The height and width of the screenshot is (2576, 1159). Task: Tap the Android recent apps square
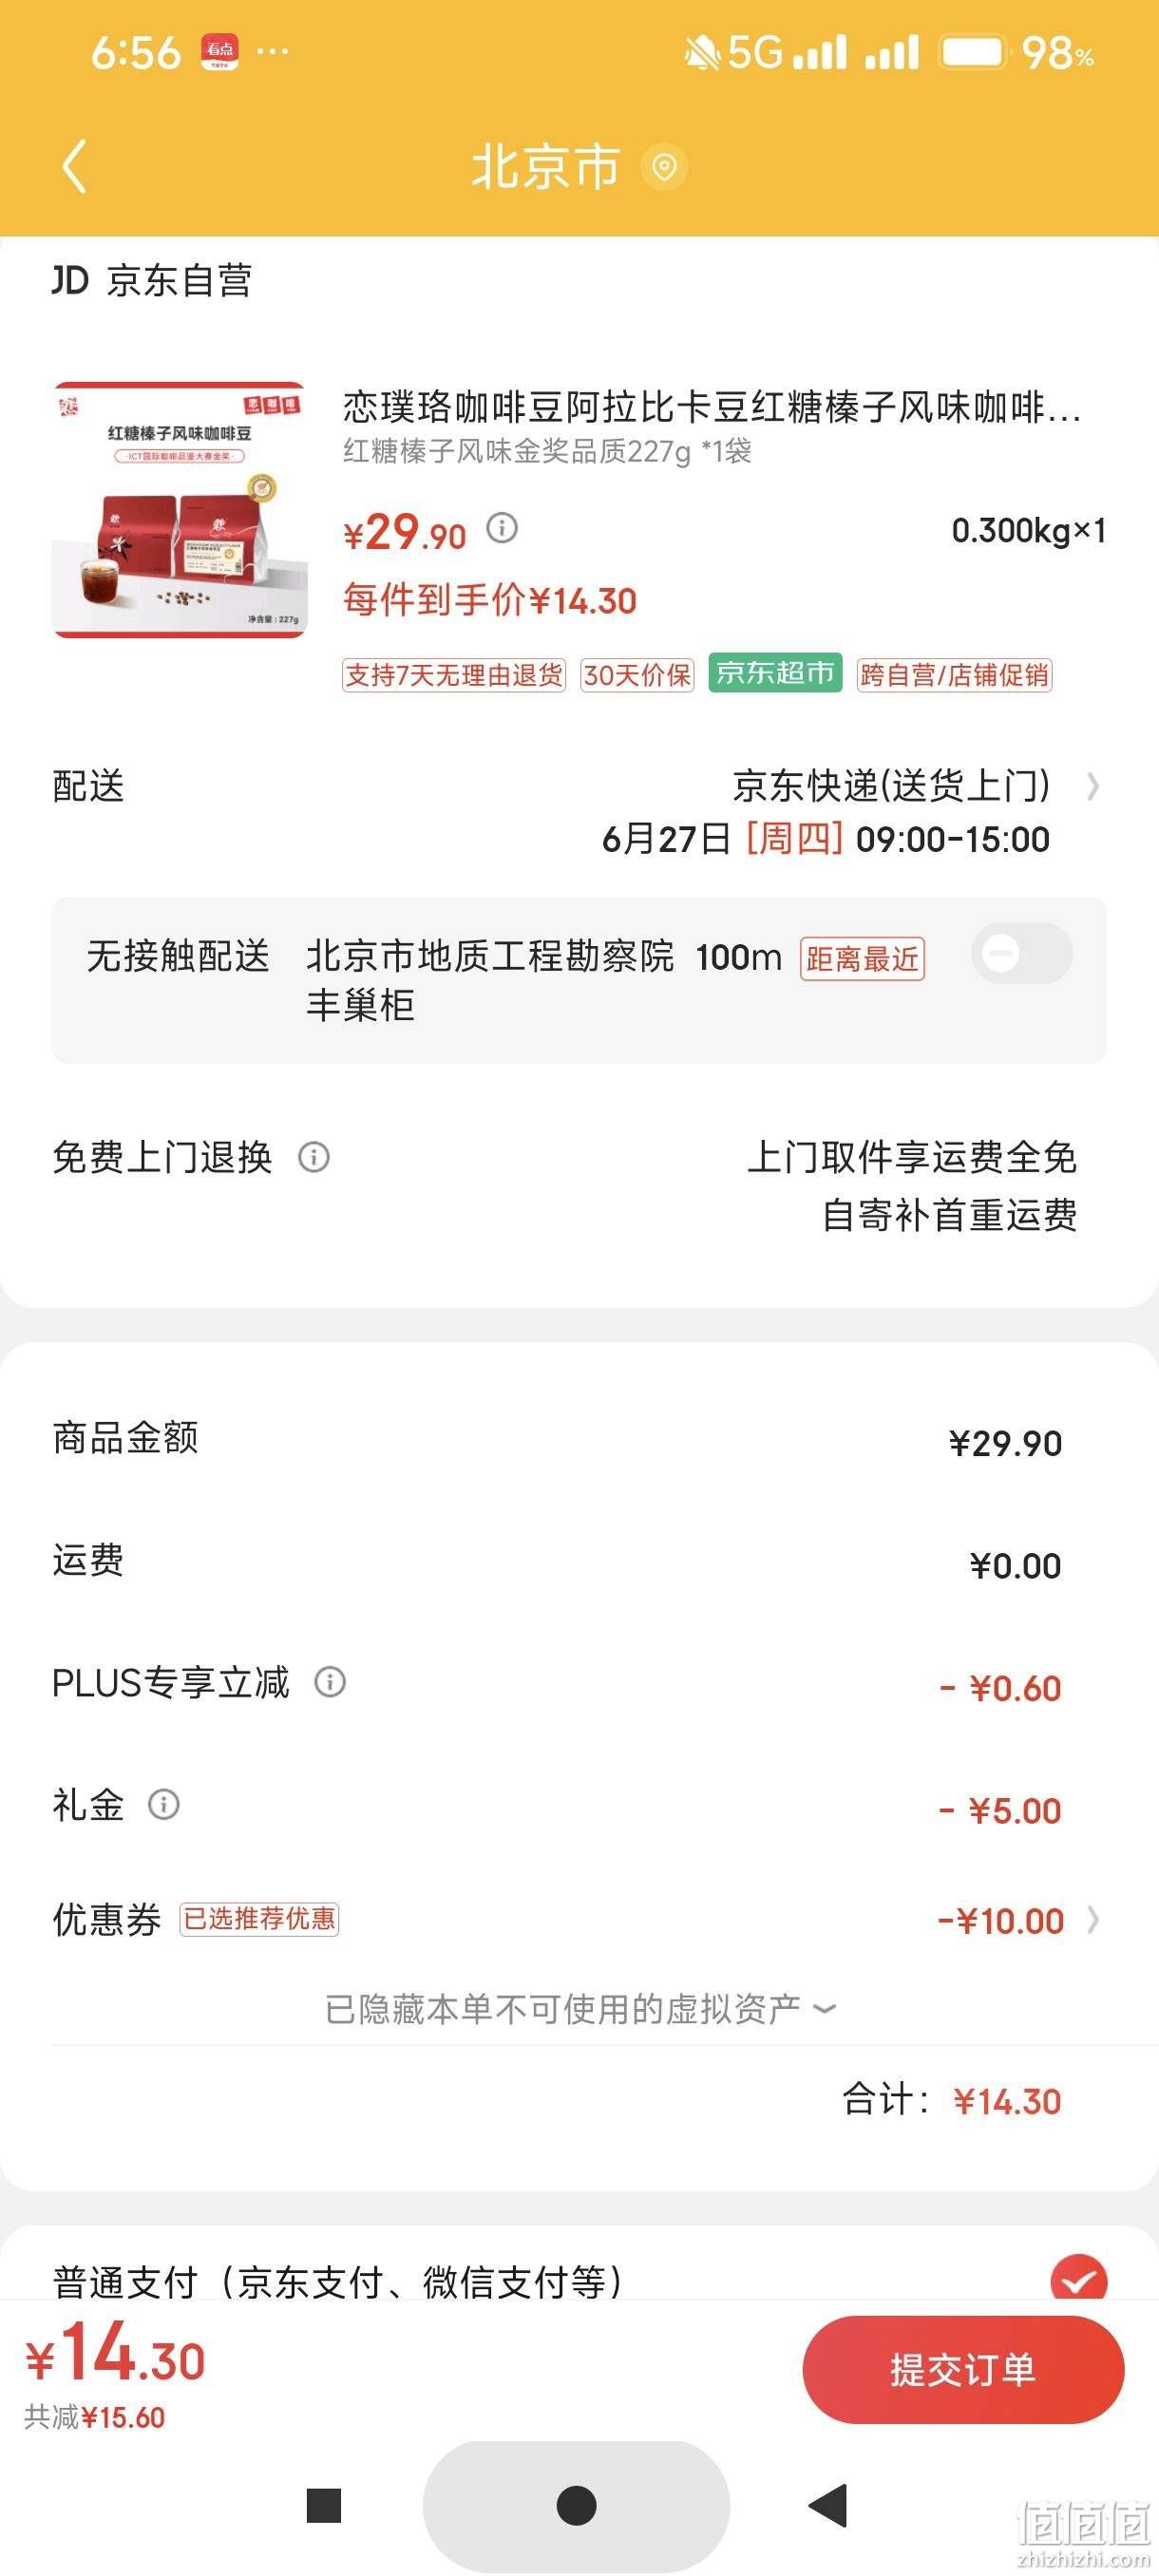[324, 2505]
